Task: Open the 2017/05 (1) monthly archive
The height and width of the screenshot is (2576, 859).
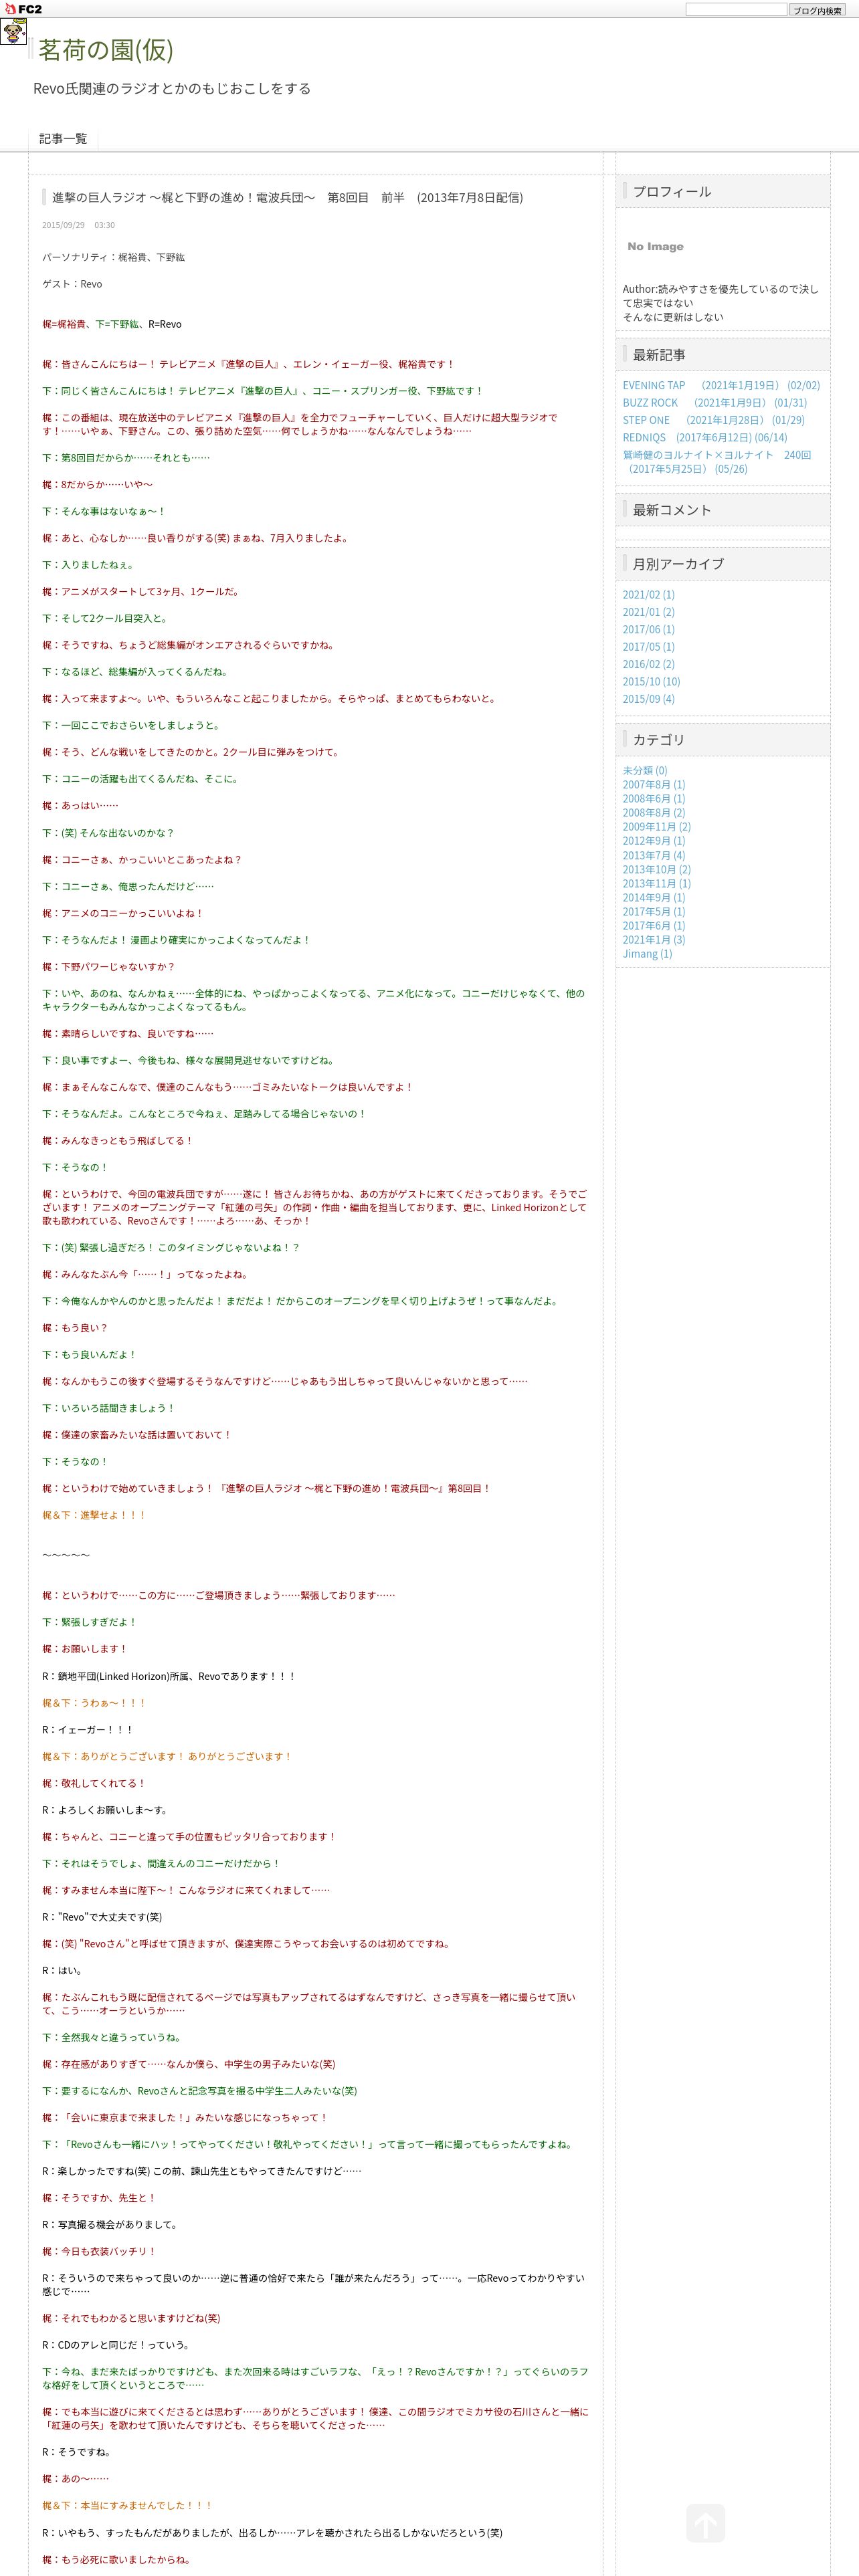Action: pyautogui.click(x=649, y=646)
